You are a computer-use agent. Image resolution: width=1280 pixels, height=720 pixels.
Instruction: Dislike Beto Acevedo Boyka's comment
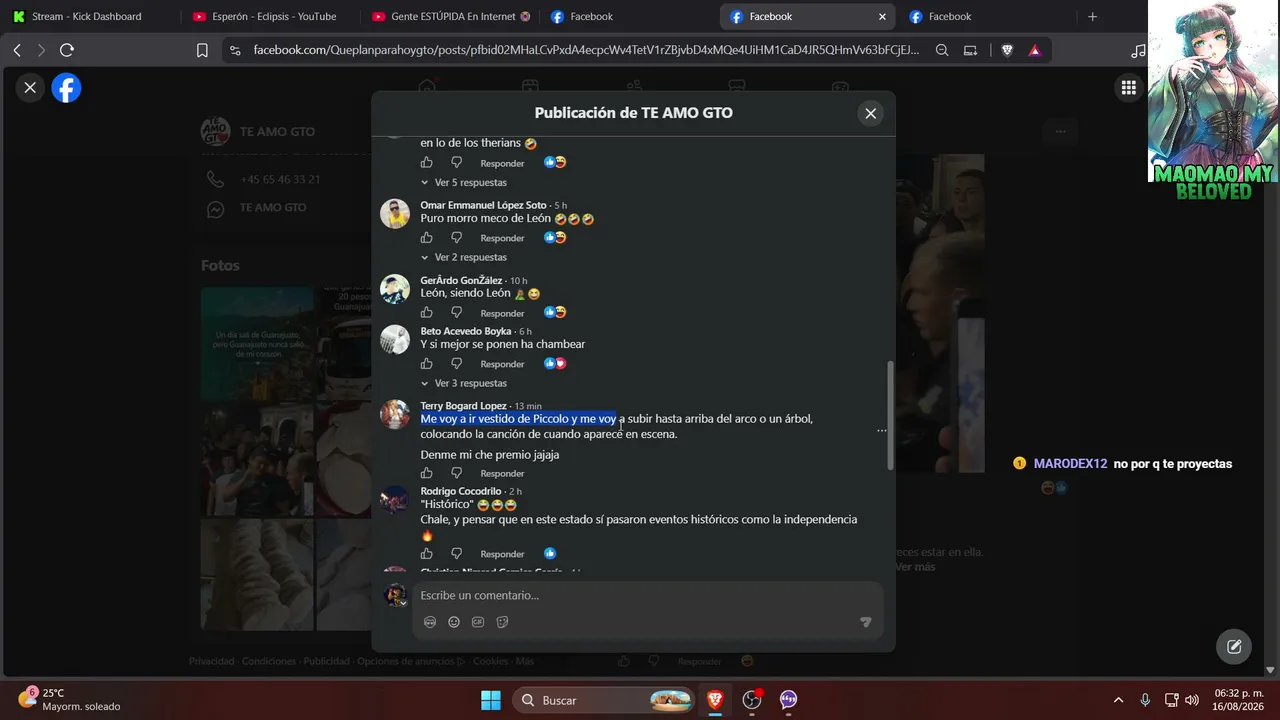(456, 364)
